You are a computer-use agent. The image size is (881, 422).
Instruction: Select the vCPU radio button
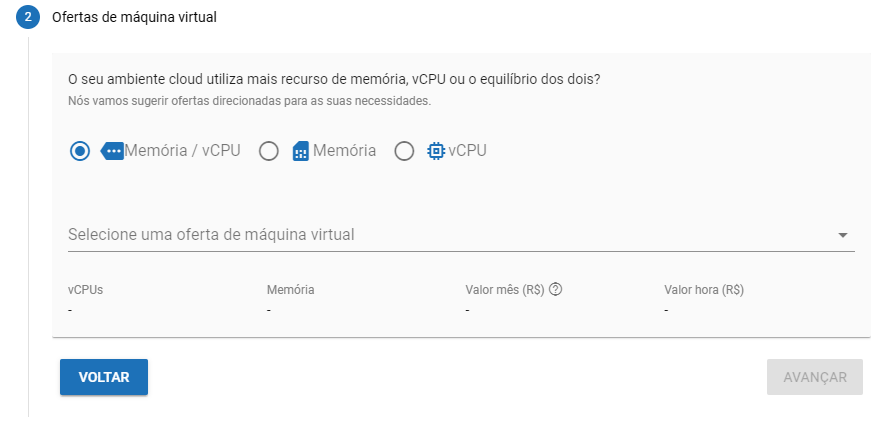pos(404,151)
